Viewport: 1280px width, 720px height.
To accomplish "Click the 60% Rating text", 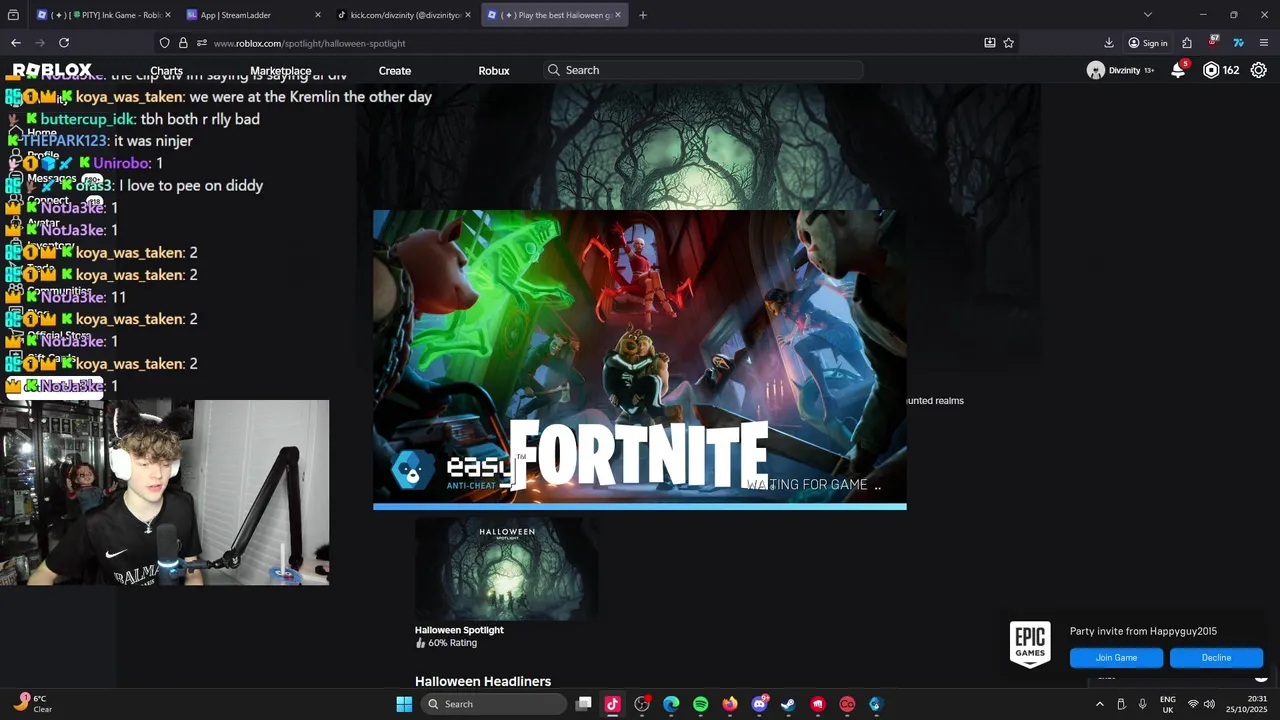I will pos(452,643).
